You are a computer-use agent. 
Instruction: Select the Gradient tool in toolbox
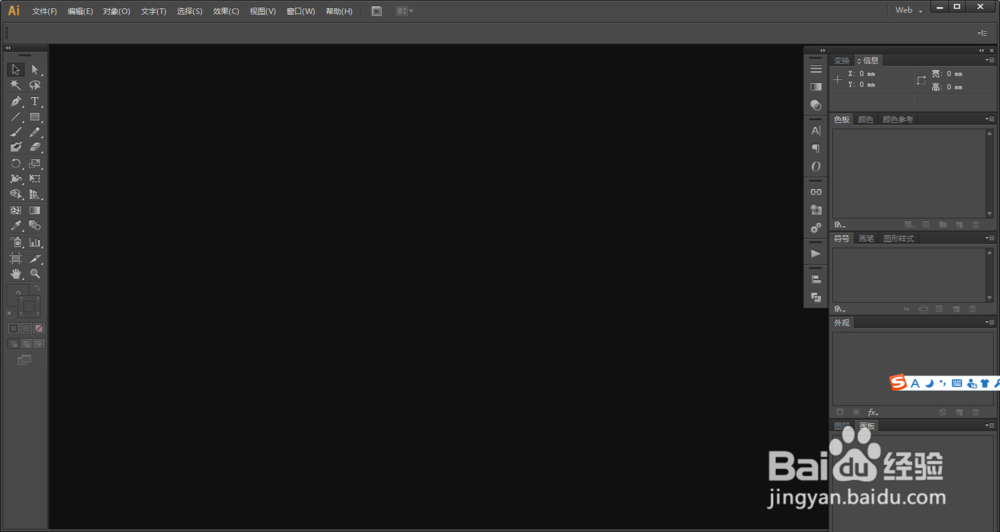pos(35,211)
